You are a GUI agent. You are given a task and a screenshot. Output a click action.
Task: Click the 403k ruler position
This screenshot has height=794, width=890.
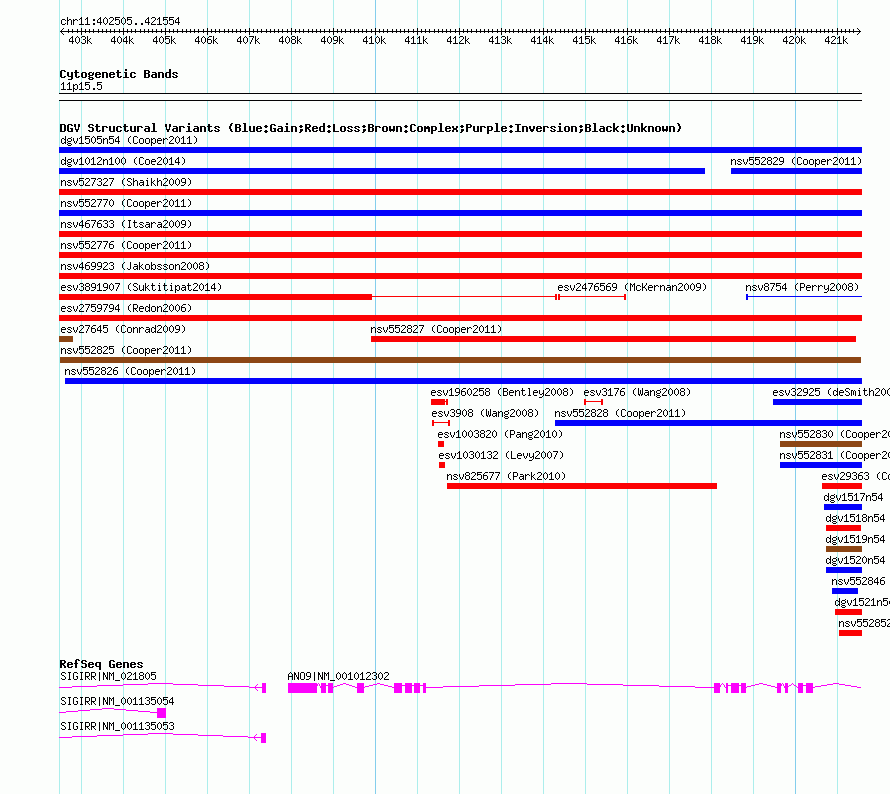point(80,40)
